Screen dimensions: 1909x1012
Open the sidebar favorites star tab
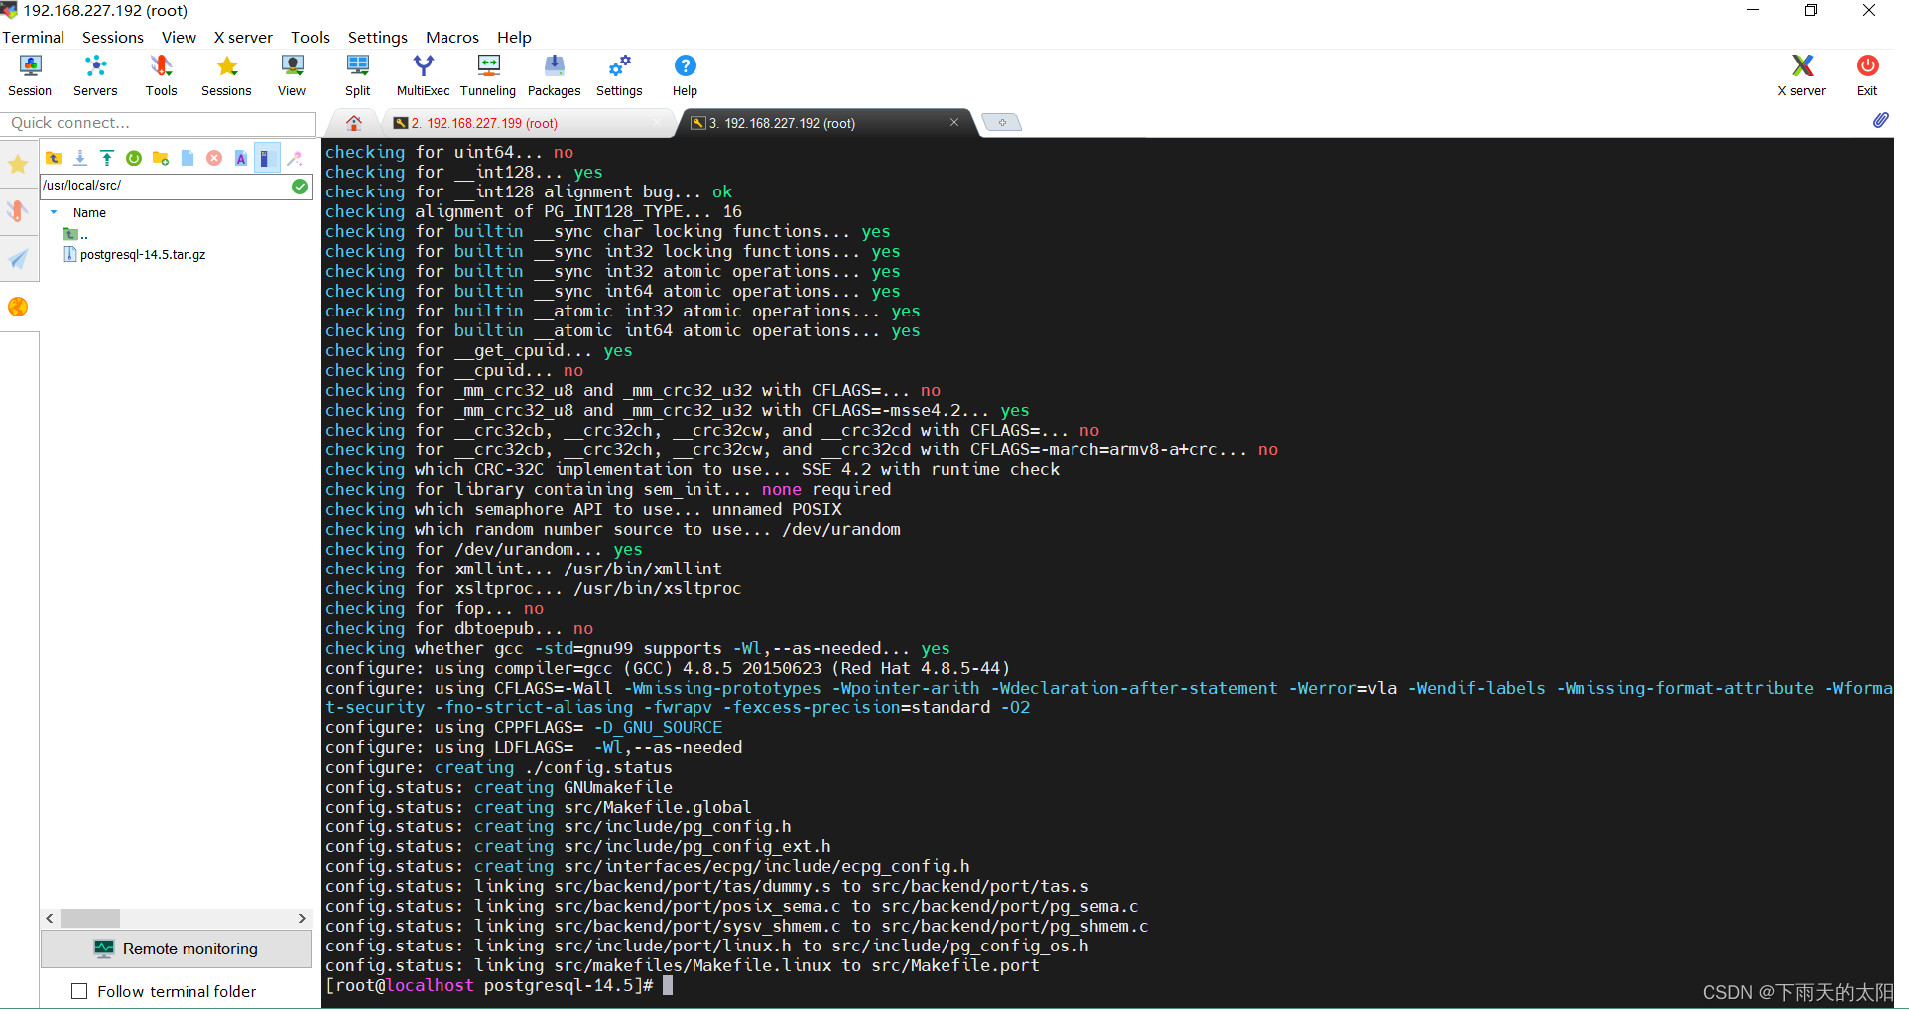click(x=18, y=164)
